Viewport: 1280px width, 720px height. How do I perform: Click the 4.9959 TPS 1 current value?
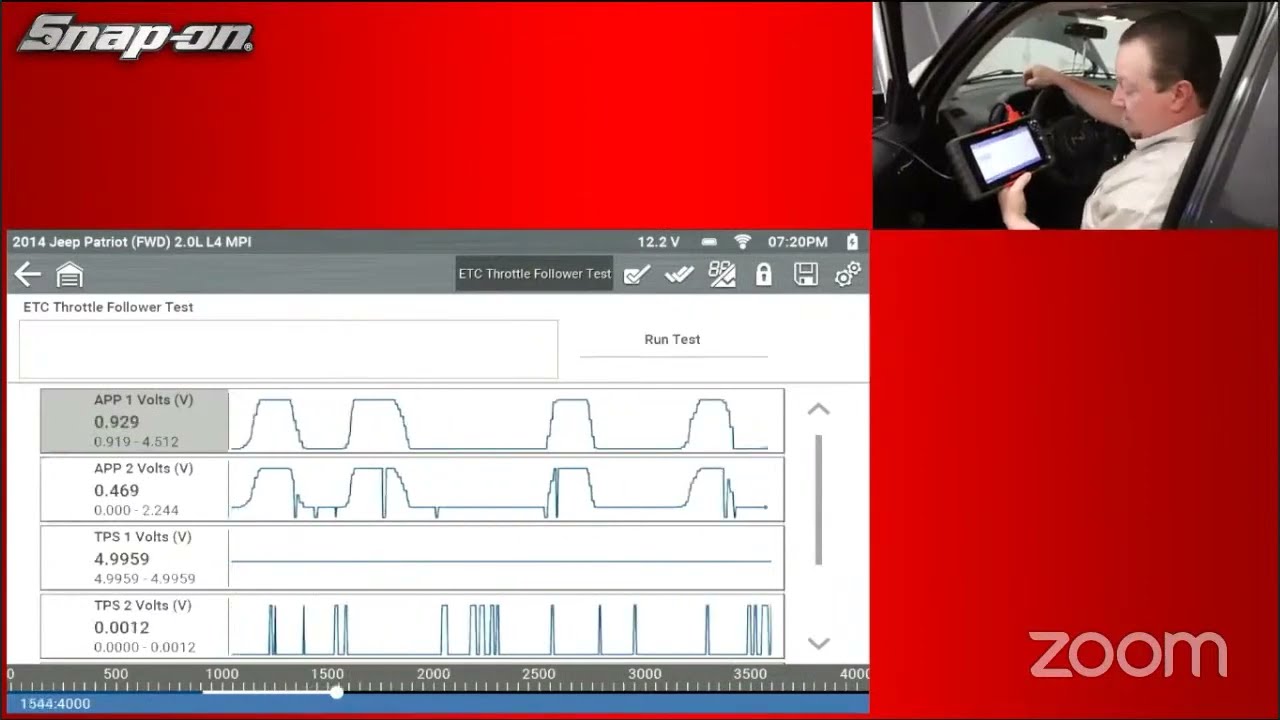tap(122, 559)
